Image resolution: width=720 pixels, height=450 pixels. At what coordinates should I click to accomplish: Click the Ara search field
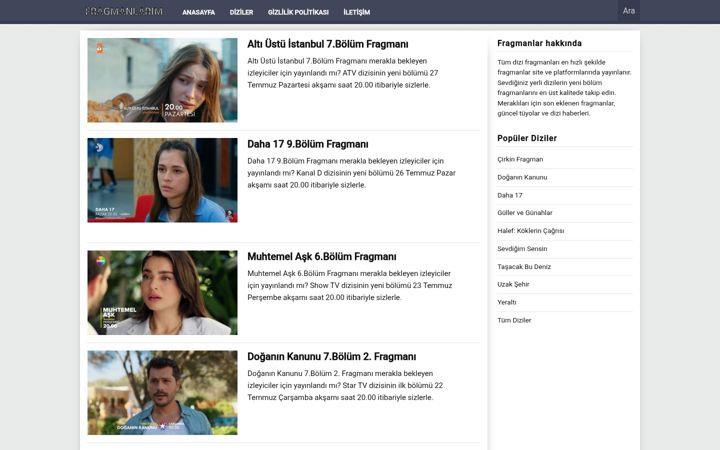629,11
